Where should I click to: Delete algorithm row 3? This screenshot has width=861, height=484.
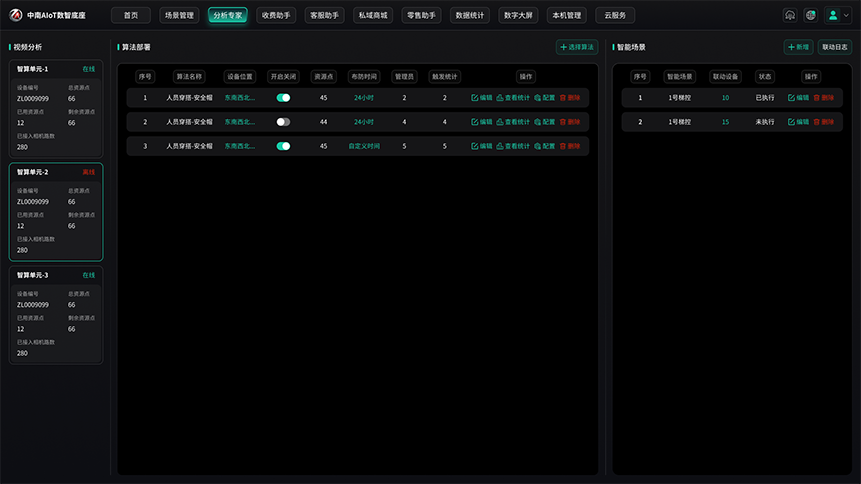point(570,146)
